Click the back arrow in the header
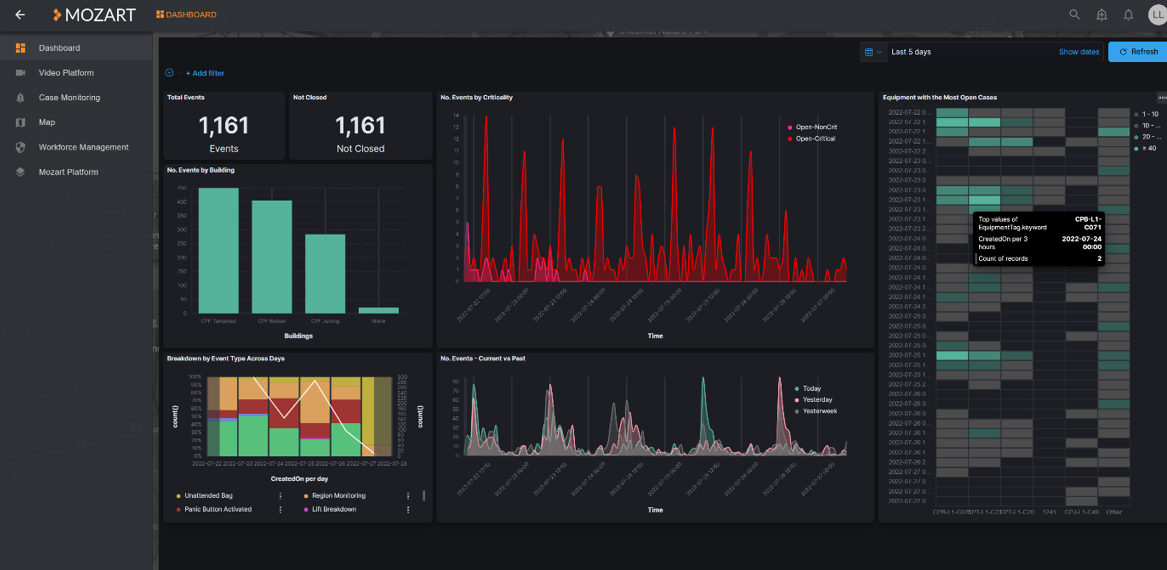Screen dimensions: 1167x570 coord(20,15)
